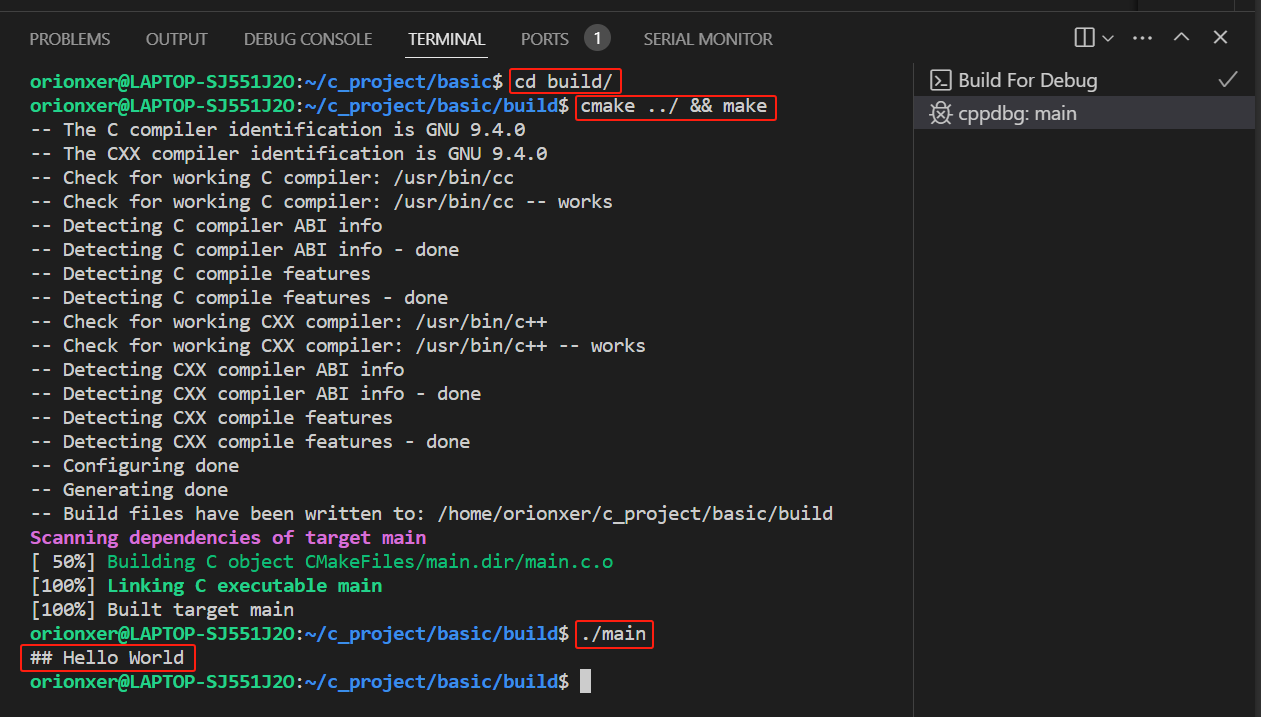Click the badge showing 1 next to PORTS
Viewport: 1261px width, 717px height.
tap(597, 39)
